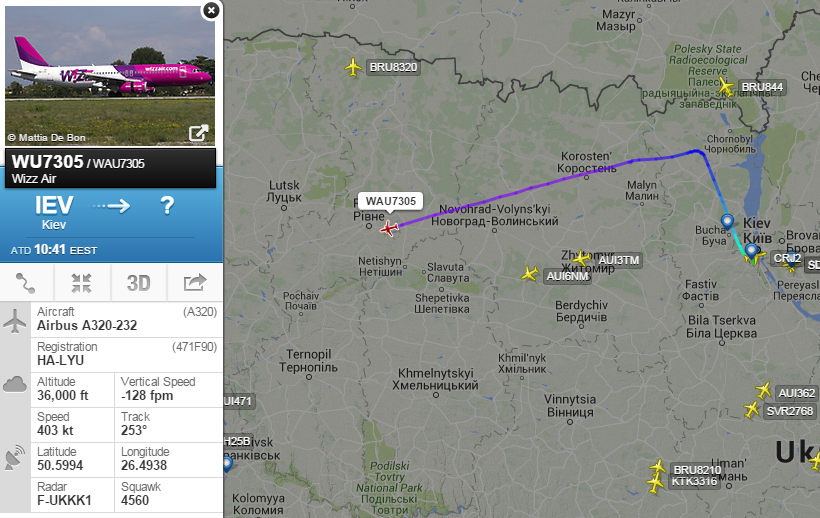Switch to 3D view
Image resolution: width=820 pixels, height=518 pixels.
(x=139, y=283)
